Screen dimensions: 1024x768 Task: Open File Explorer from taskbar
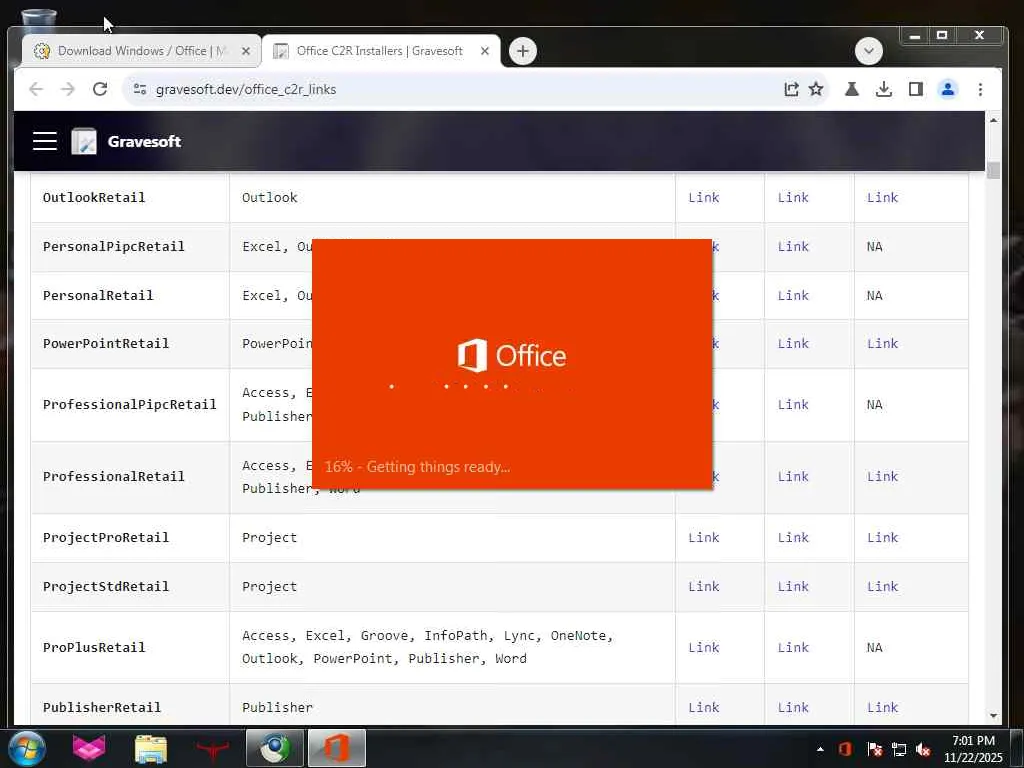151,748
